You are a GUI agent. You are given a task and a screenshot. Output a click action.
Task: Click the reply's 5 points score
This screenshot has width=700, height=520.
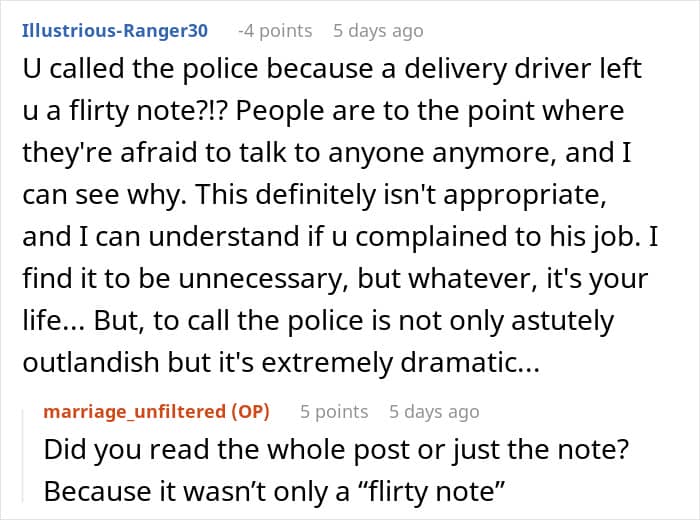point(334,411)
